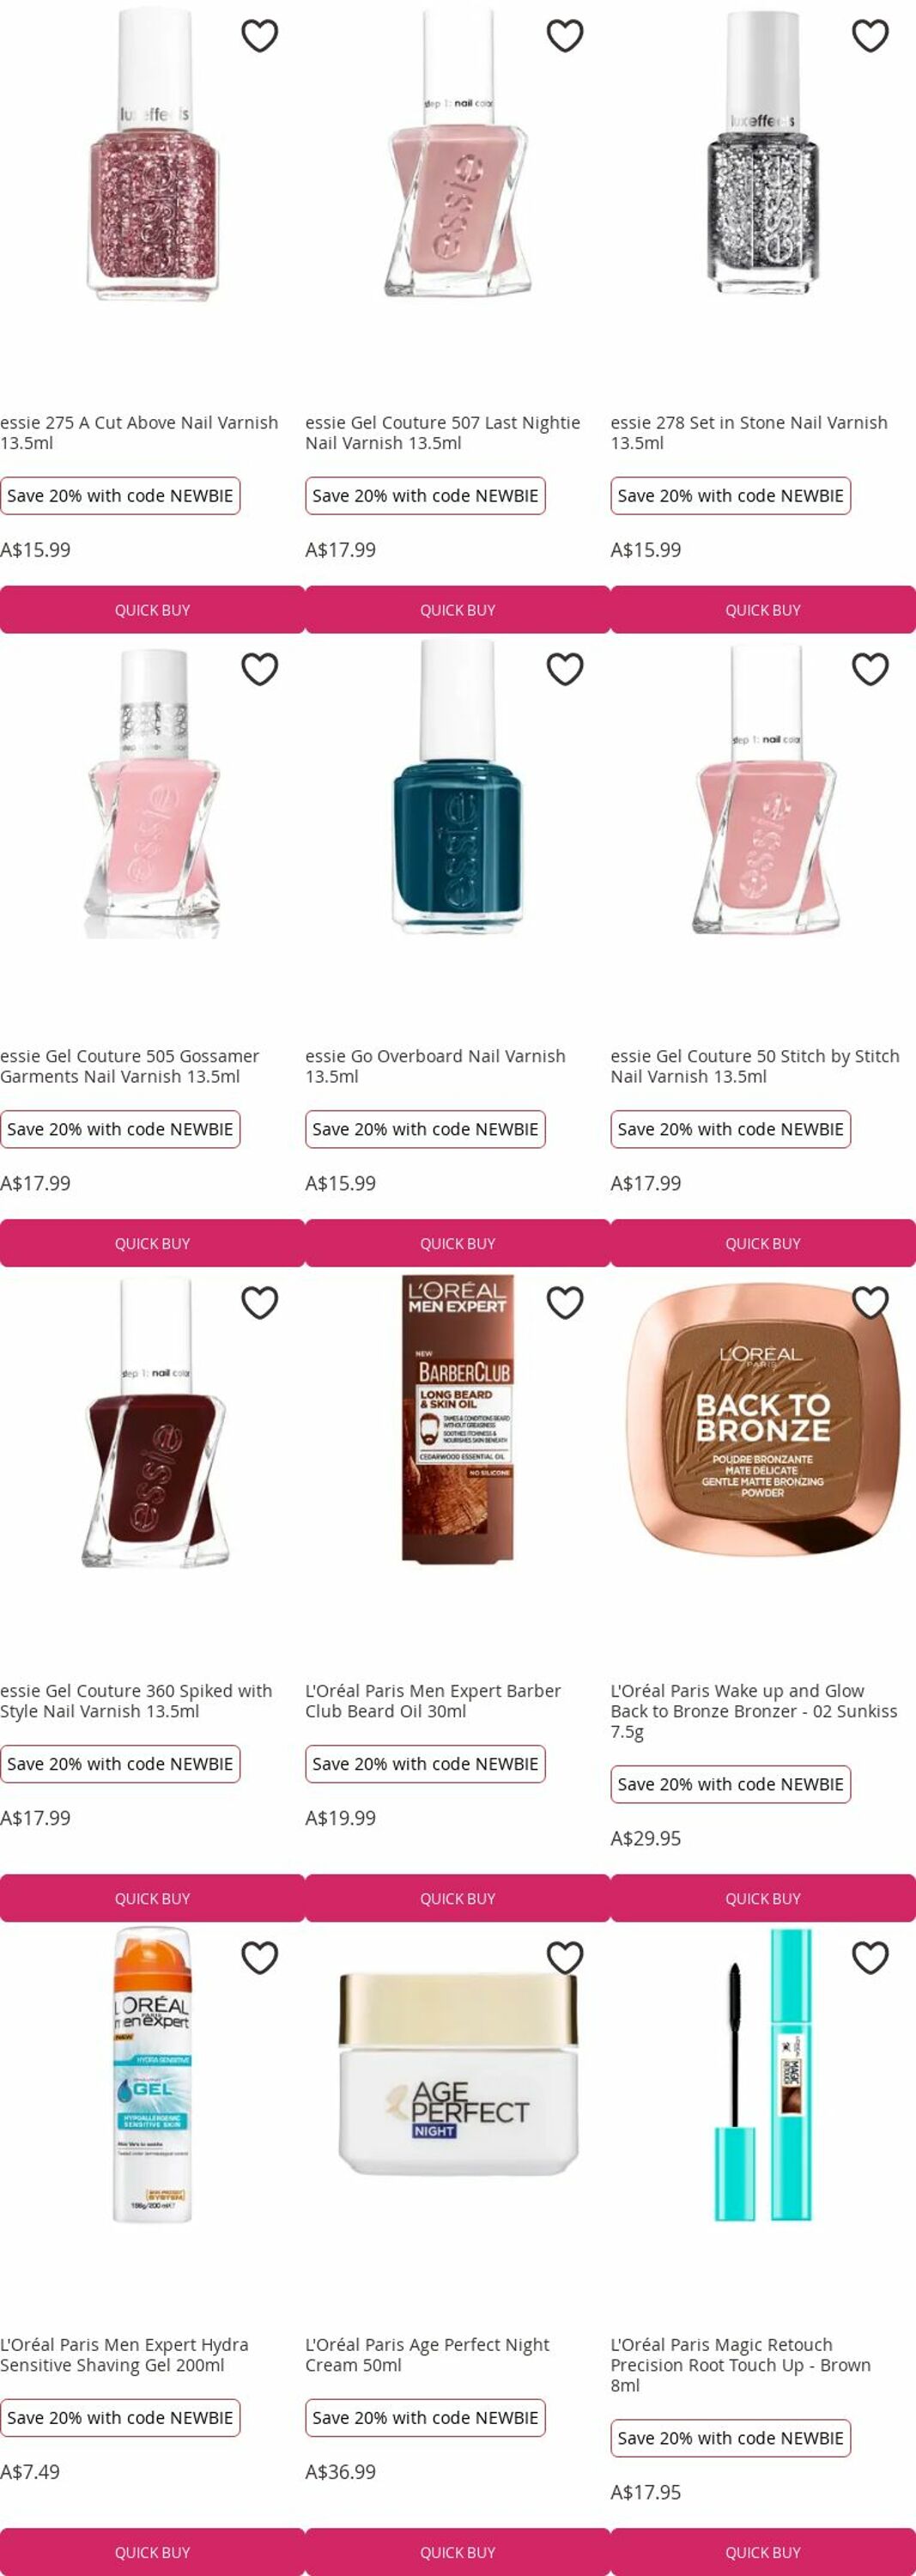Add essie 275 A Cut Above to wishlist

tap(260, 36)
